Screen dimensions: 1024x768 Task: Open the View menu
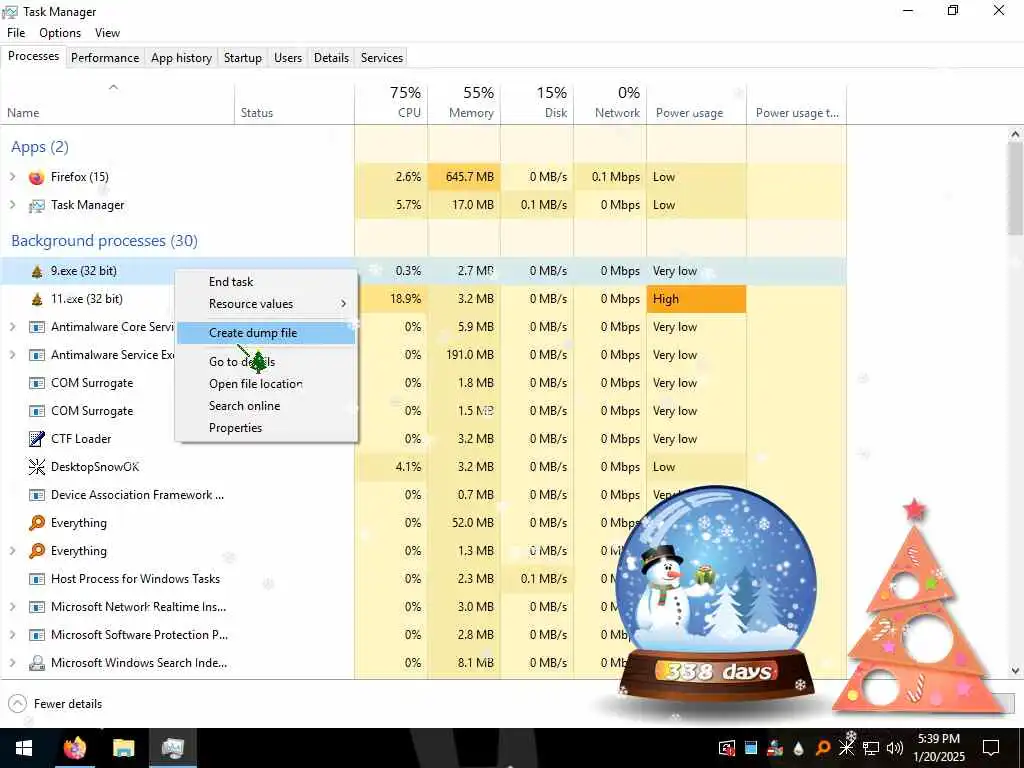107,33
